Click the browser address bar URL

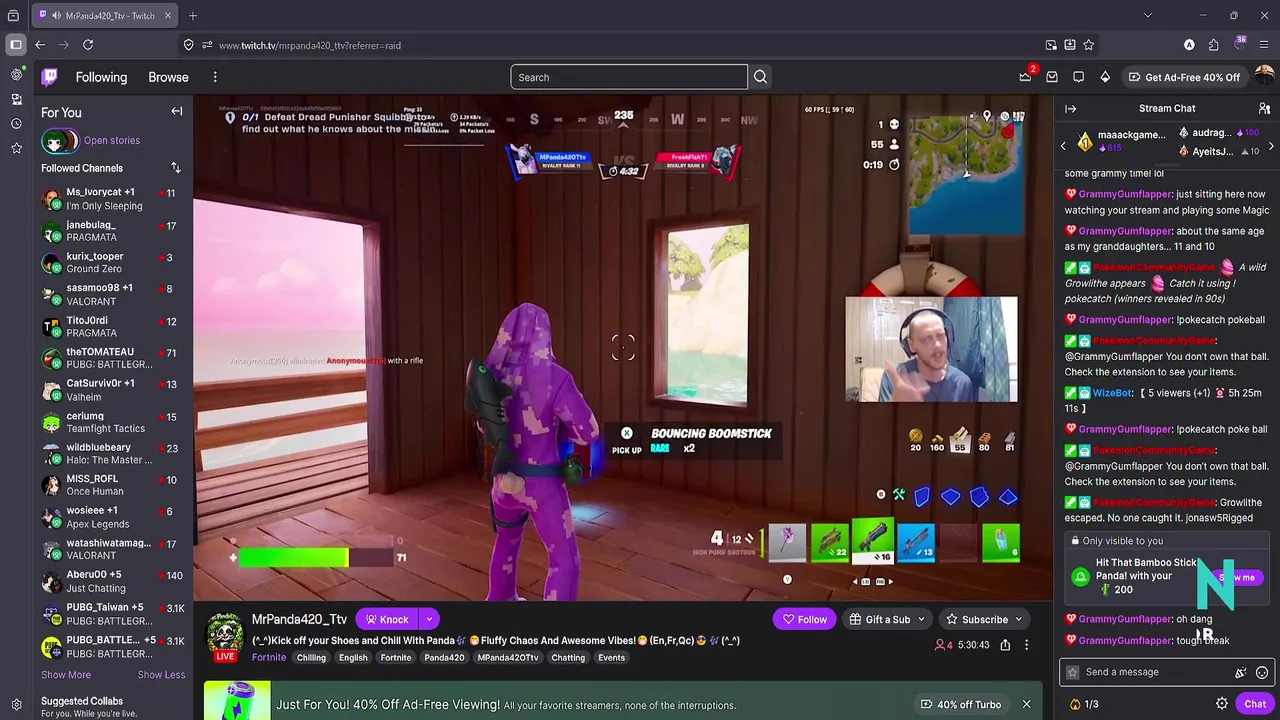[x=309, y=45]
